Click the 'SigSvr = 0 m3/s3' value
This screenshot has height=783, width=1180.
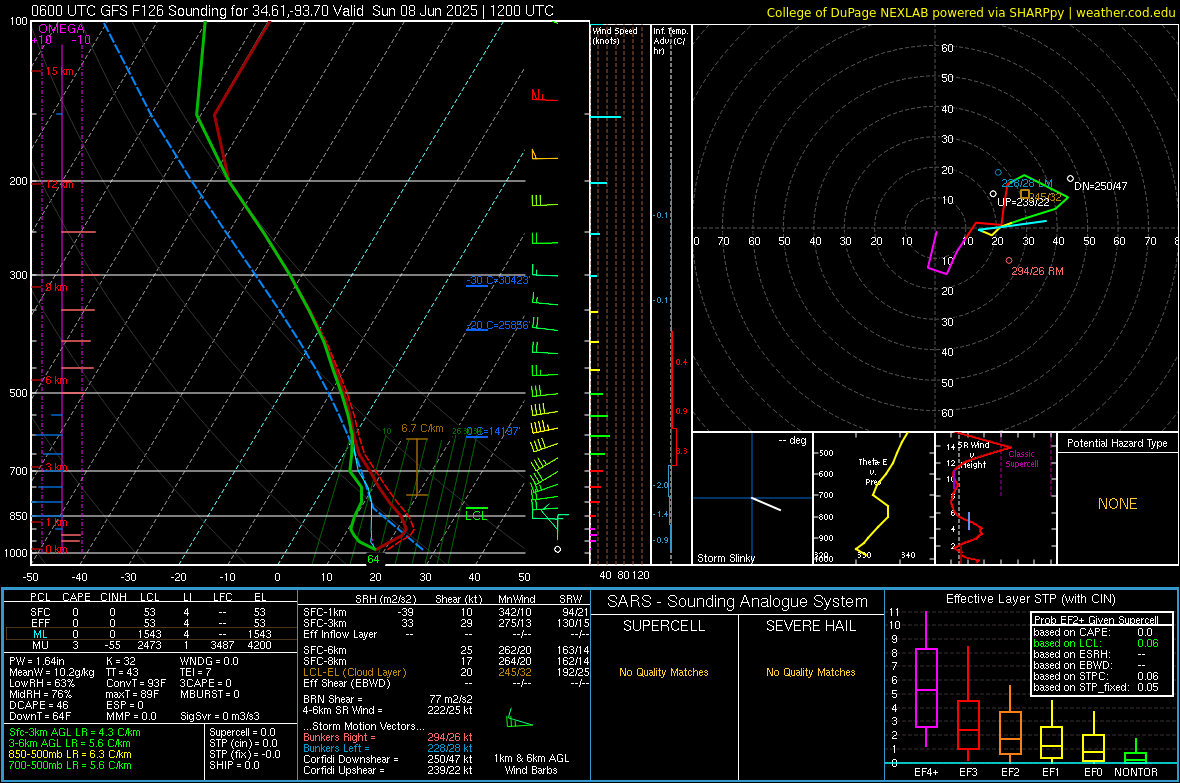[220, 716]
